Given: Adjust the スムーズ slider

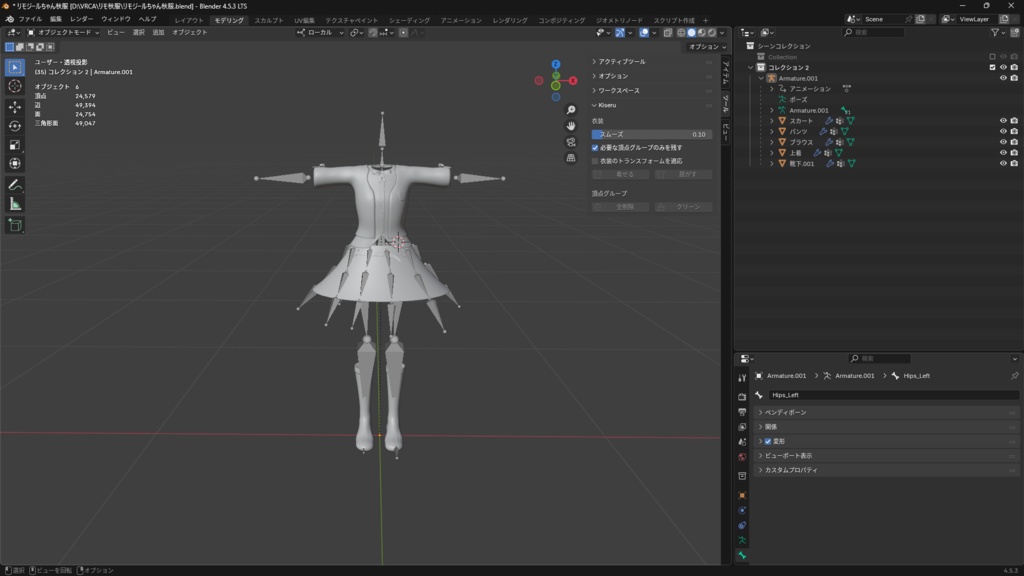Looking at the screenshot, I should tap(652, 134).
